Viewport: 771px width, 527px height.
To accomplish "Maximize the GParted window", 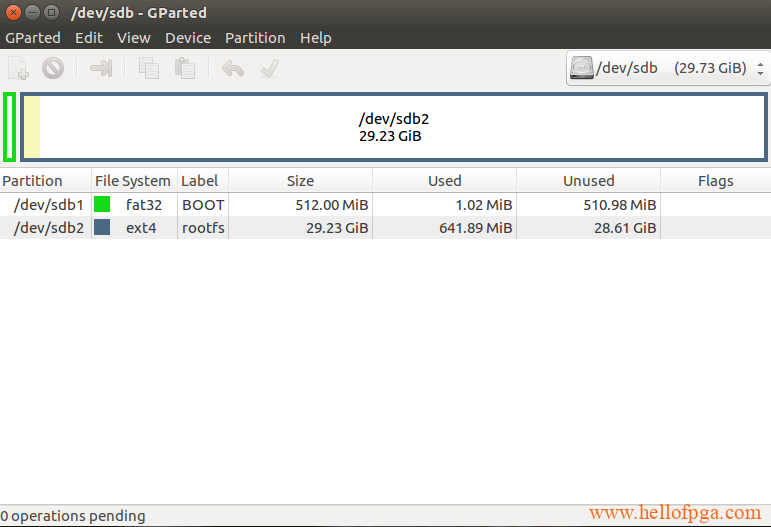I will click(x=51, y=12).
